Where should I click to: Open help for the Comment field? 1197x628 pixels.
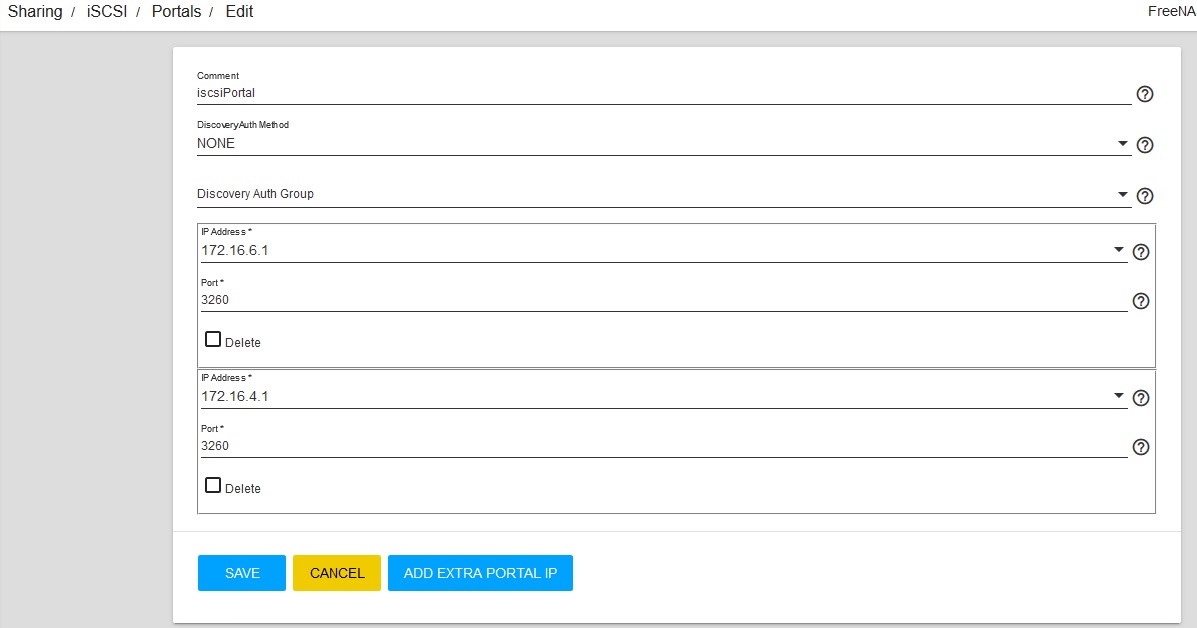coord(1144,94)
